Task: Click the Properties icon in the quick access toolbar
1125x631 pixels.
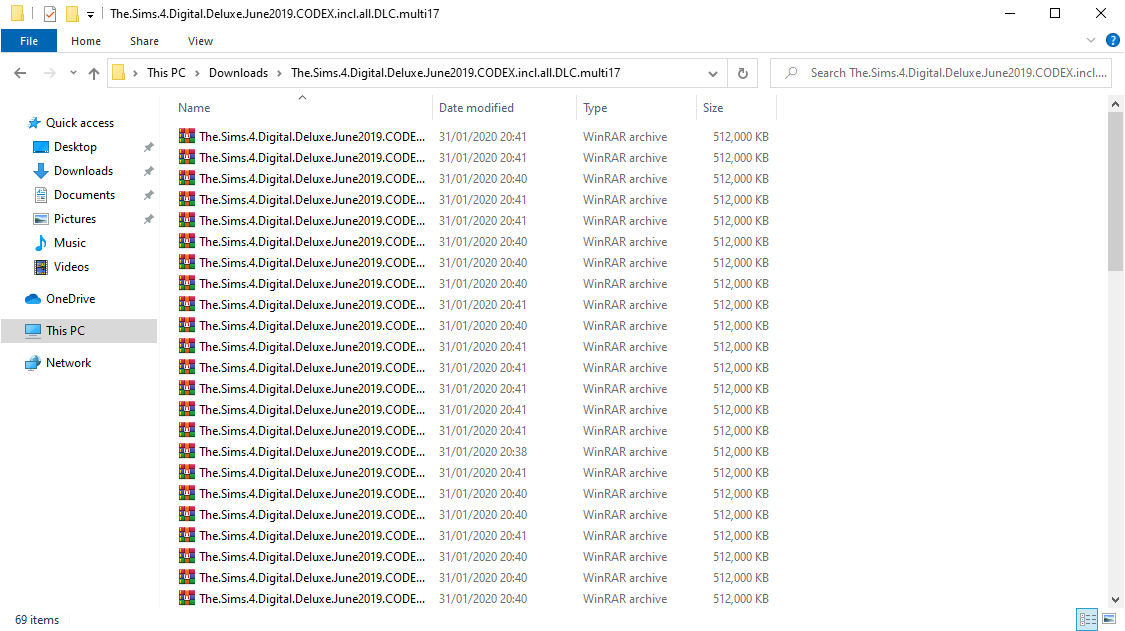Action: (50, 14)
